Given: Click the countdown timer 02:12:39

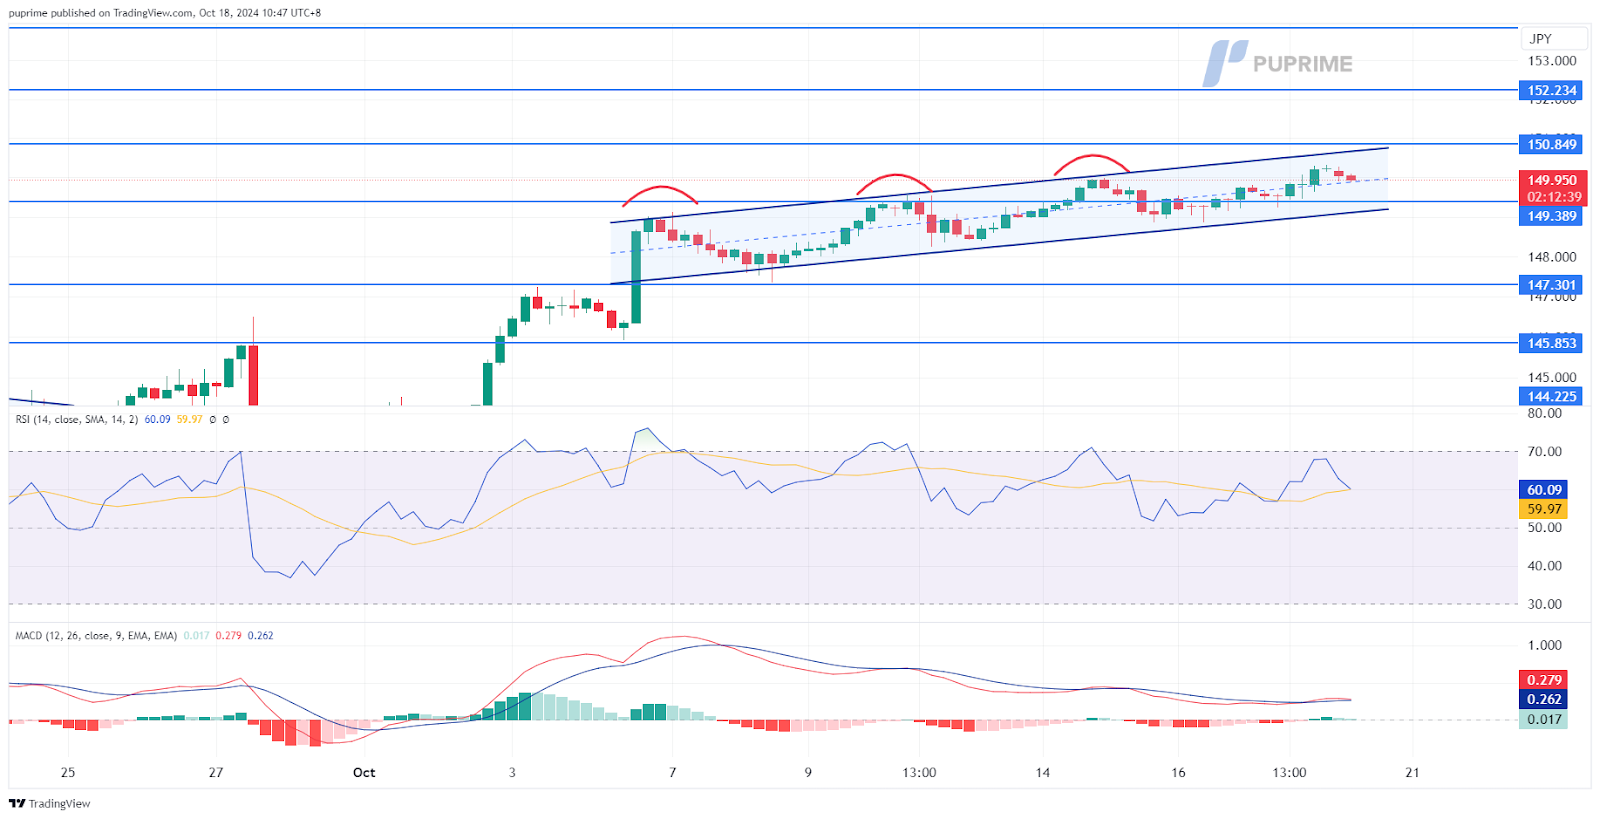Looking at the screenshot, I should pyautogui.click(x=1553, y=197).
